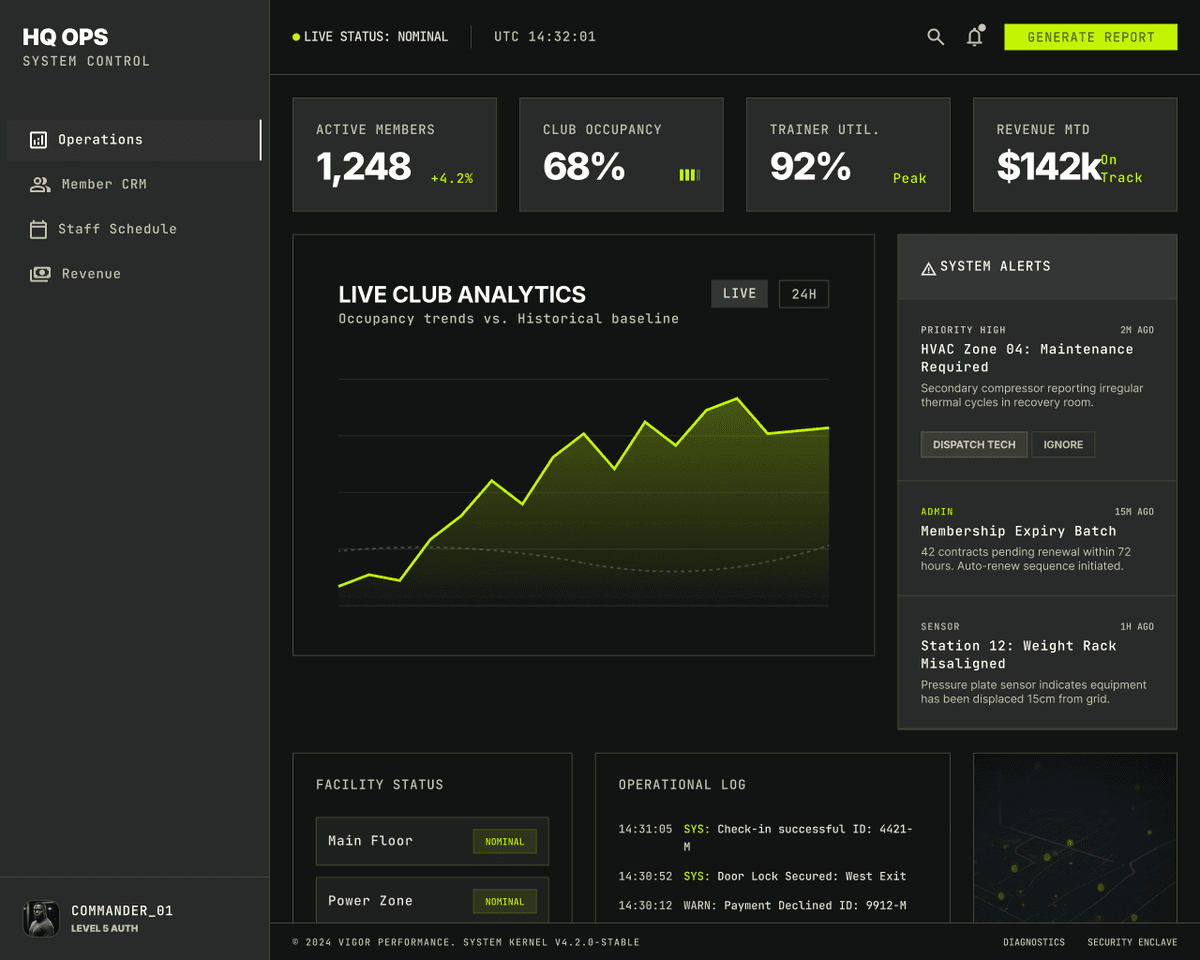Click the search magnifier icon
The width and height of the screenshot is (1200, 960).
pos(936,37)
